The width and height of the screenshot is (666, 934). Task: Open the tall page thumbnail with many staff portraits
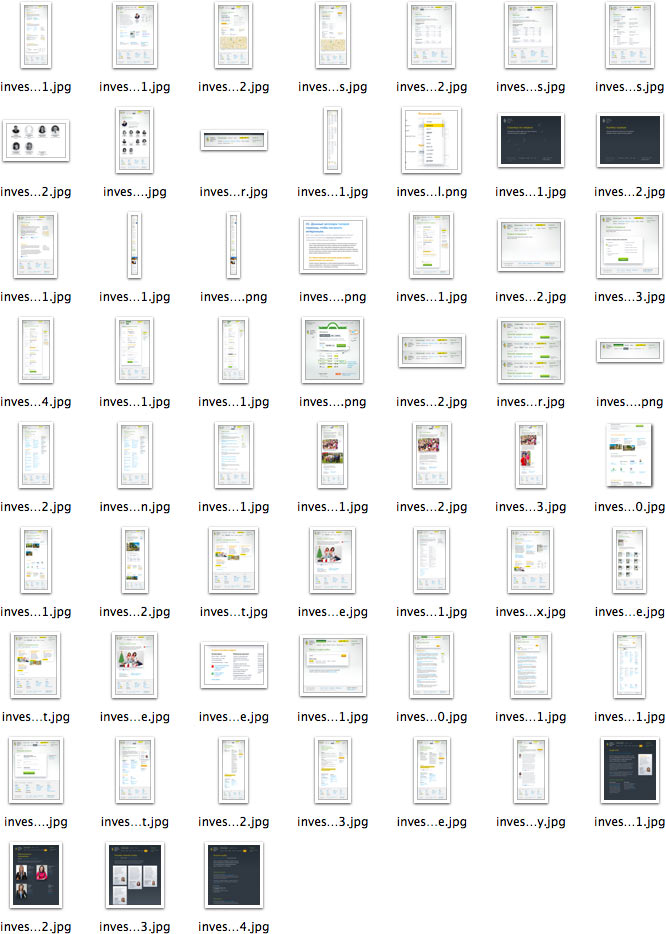tap(135, 141)
